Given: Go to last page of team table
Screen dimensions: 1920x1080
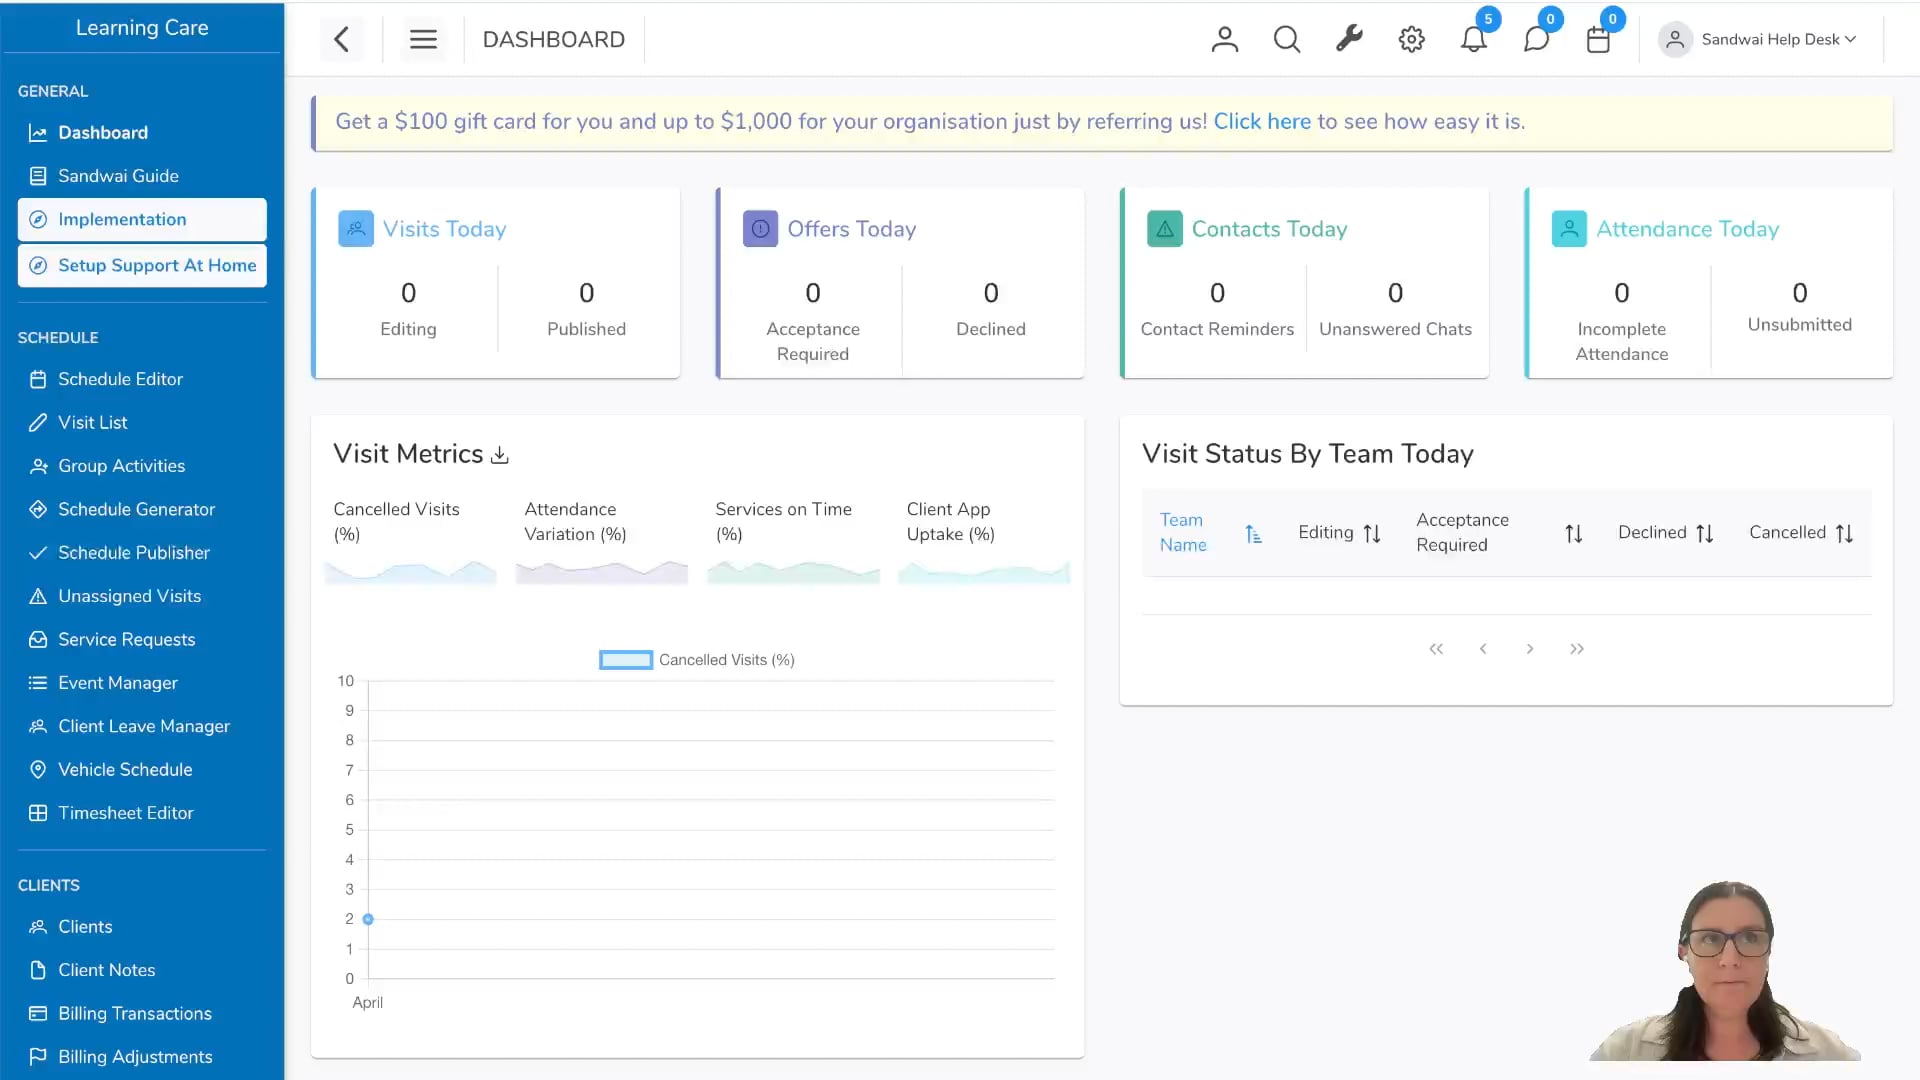Looking at the screenshot, I should click(x=1577, y=649).
